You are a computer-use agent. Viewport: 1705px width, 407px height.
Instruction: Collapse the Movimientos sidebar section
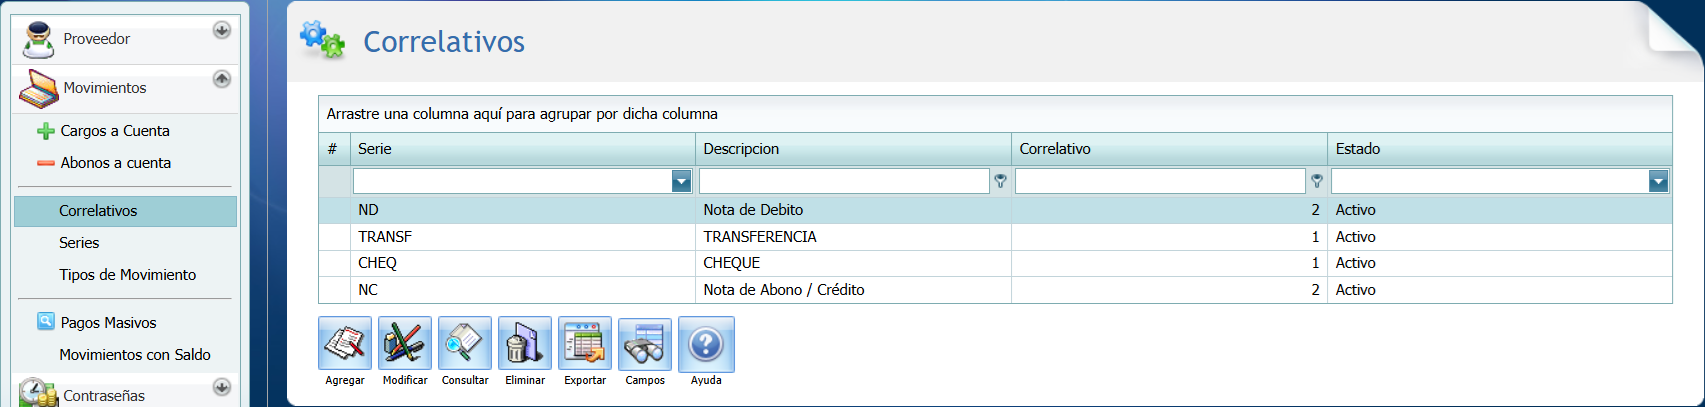[x=222, y=78]
